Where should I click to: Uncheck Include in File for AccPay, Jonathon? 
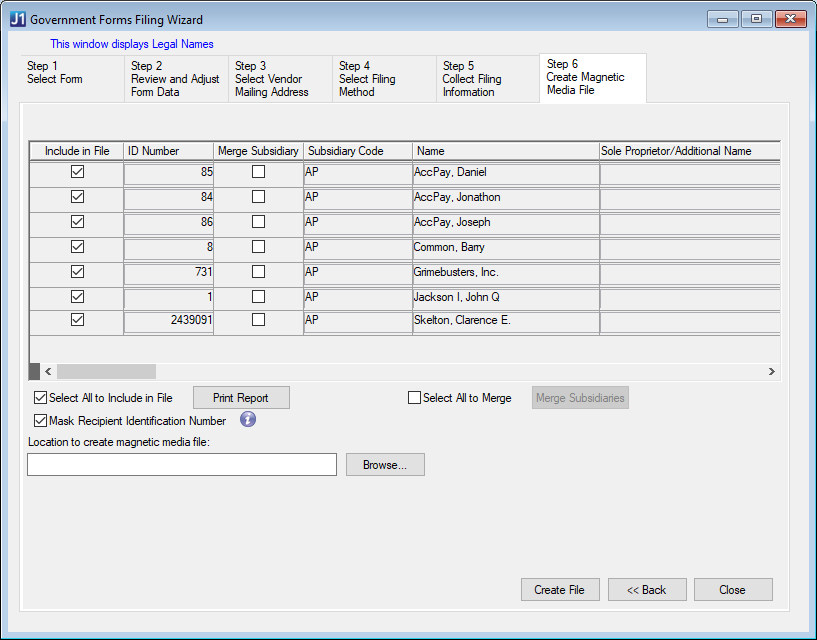77,196
